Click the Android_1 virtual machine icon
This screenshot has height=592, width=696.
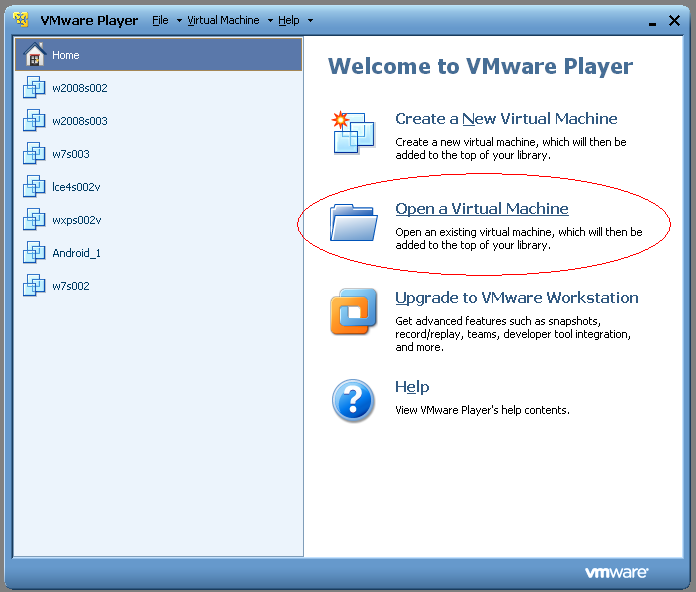point(34,253)
